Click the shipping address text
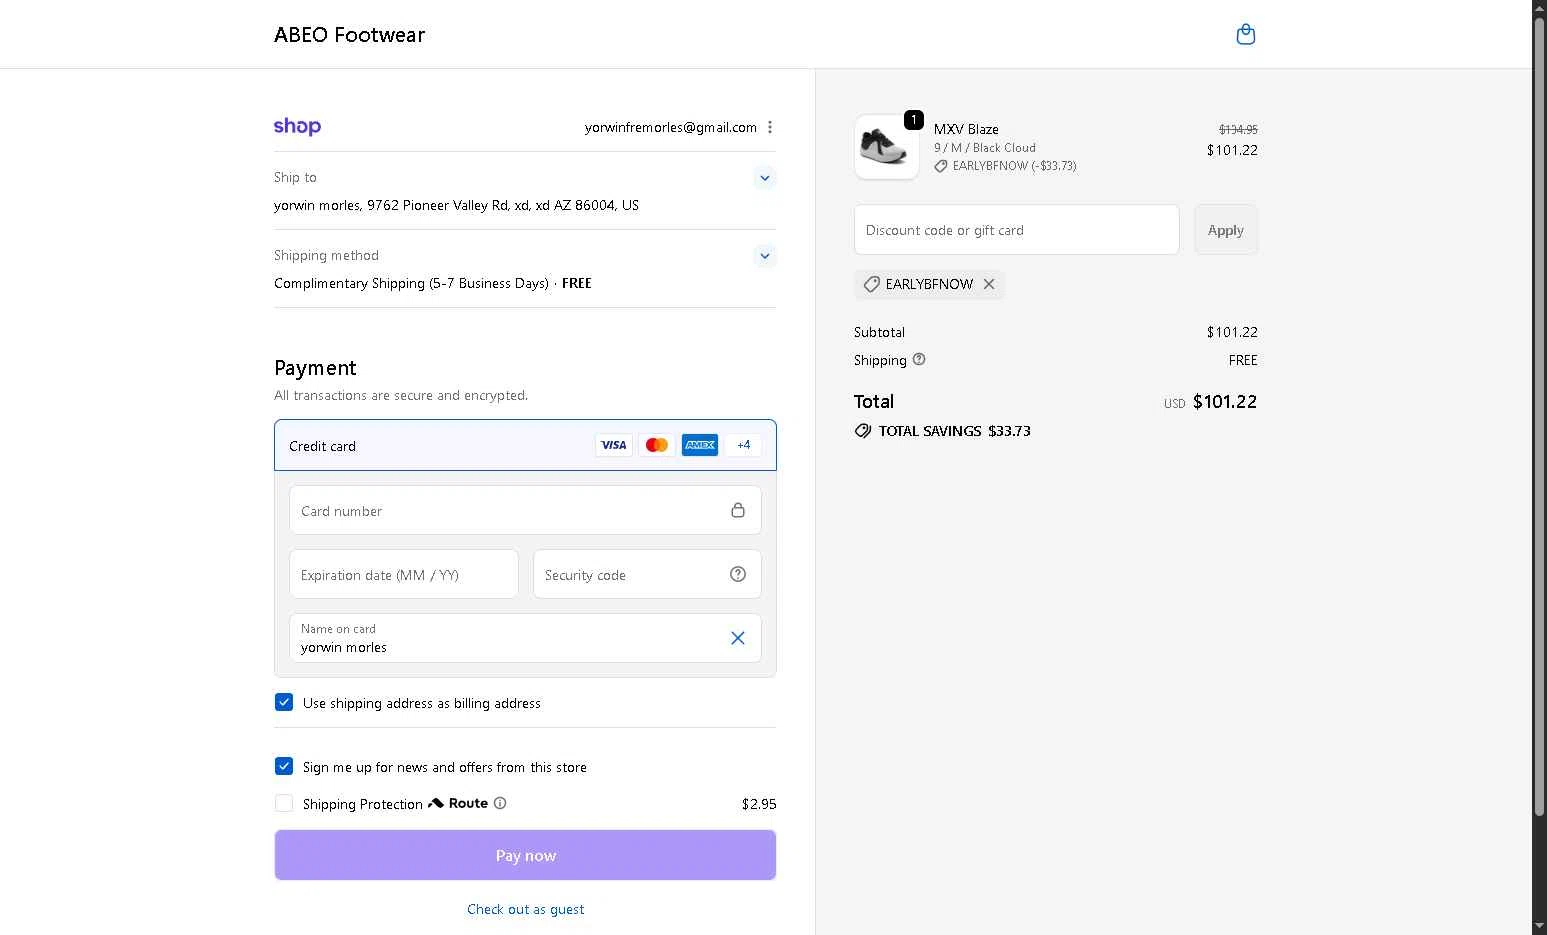 (456, 205)
